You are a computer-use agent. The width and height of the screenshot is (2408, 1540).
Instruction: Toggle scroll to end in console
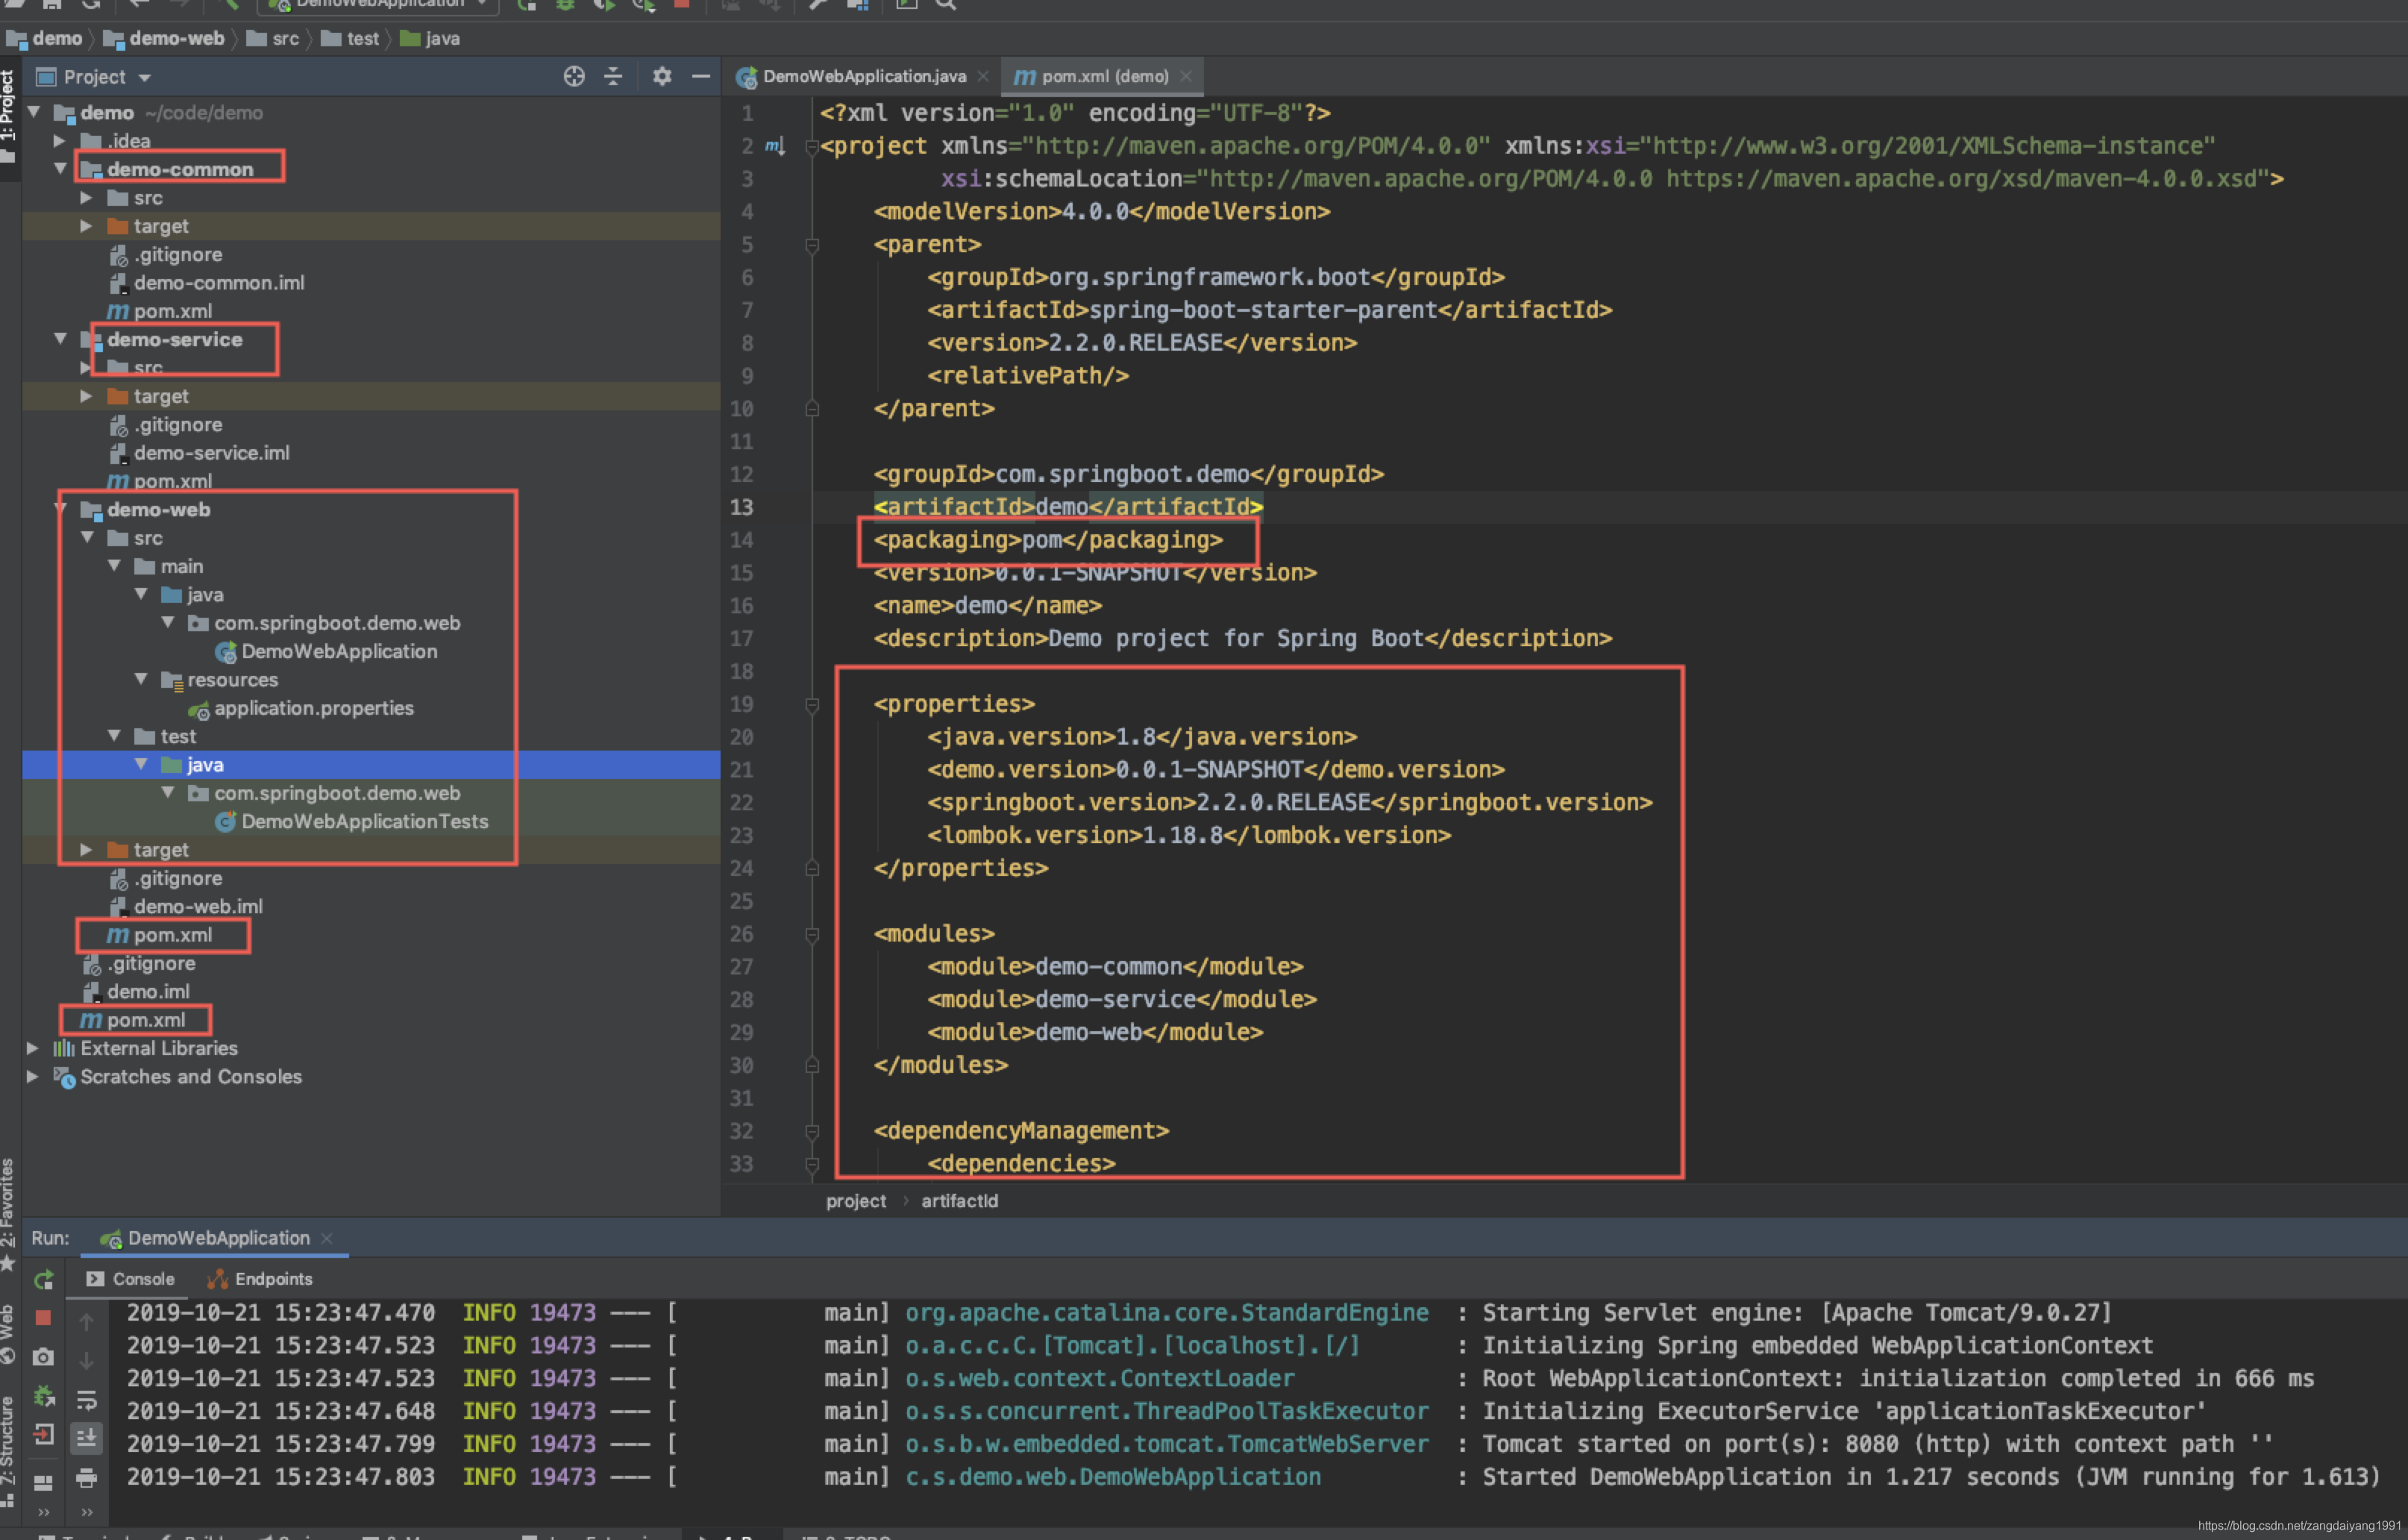pyautogui.click(x=87, y=1438)
